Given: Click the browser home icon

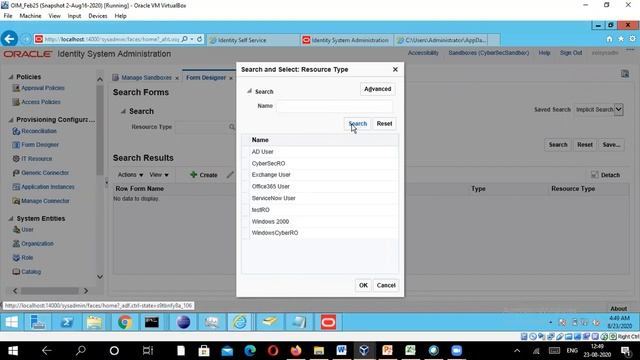Looking at the screenshot, I should (x=609, y=39).
